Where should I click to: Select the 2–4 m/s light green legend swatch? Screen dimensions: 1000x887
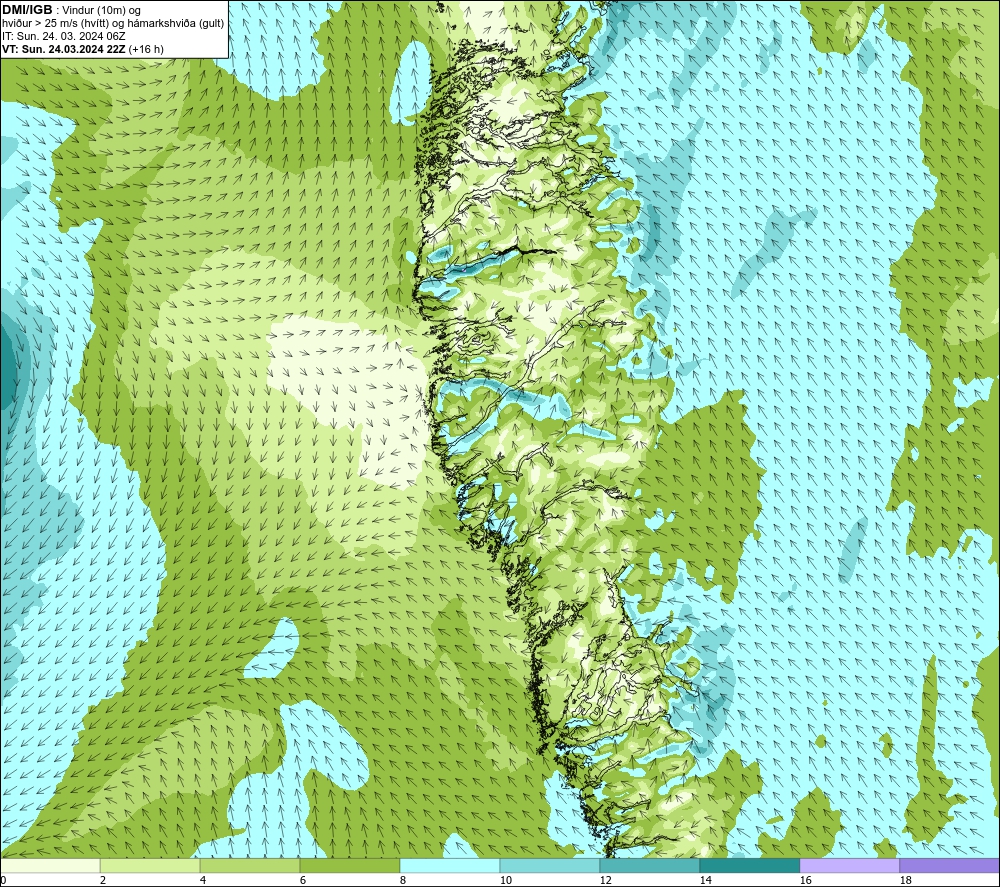click(150, 865)
